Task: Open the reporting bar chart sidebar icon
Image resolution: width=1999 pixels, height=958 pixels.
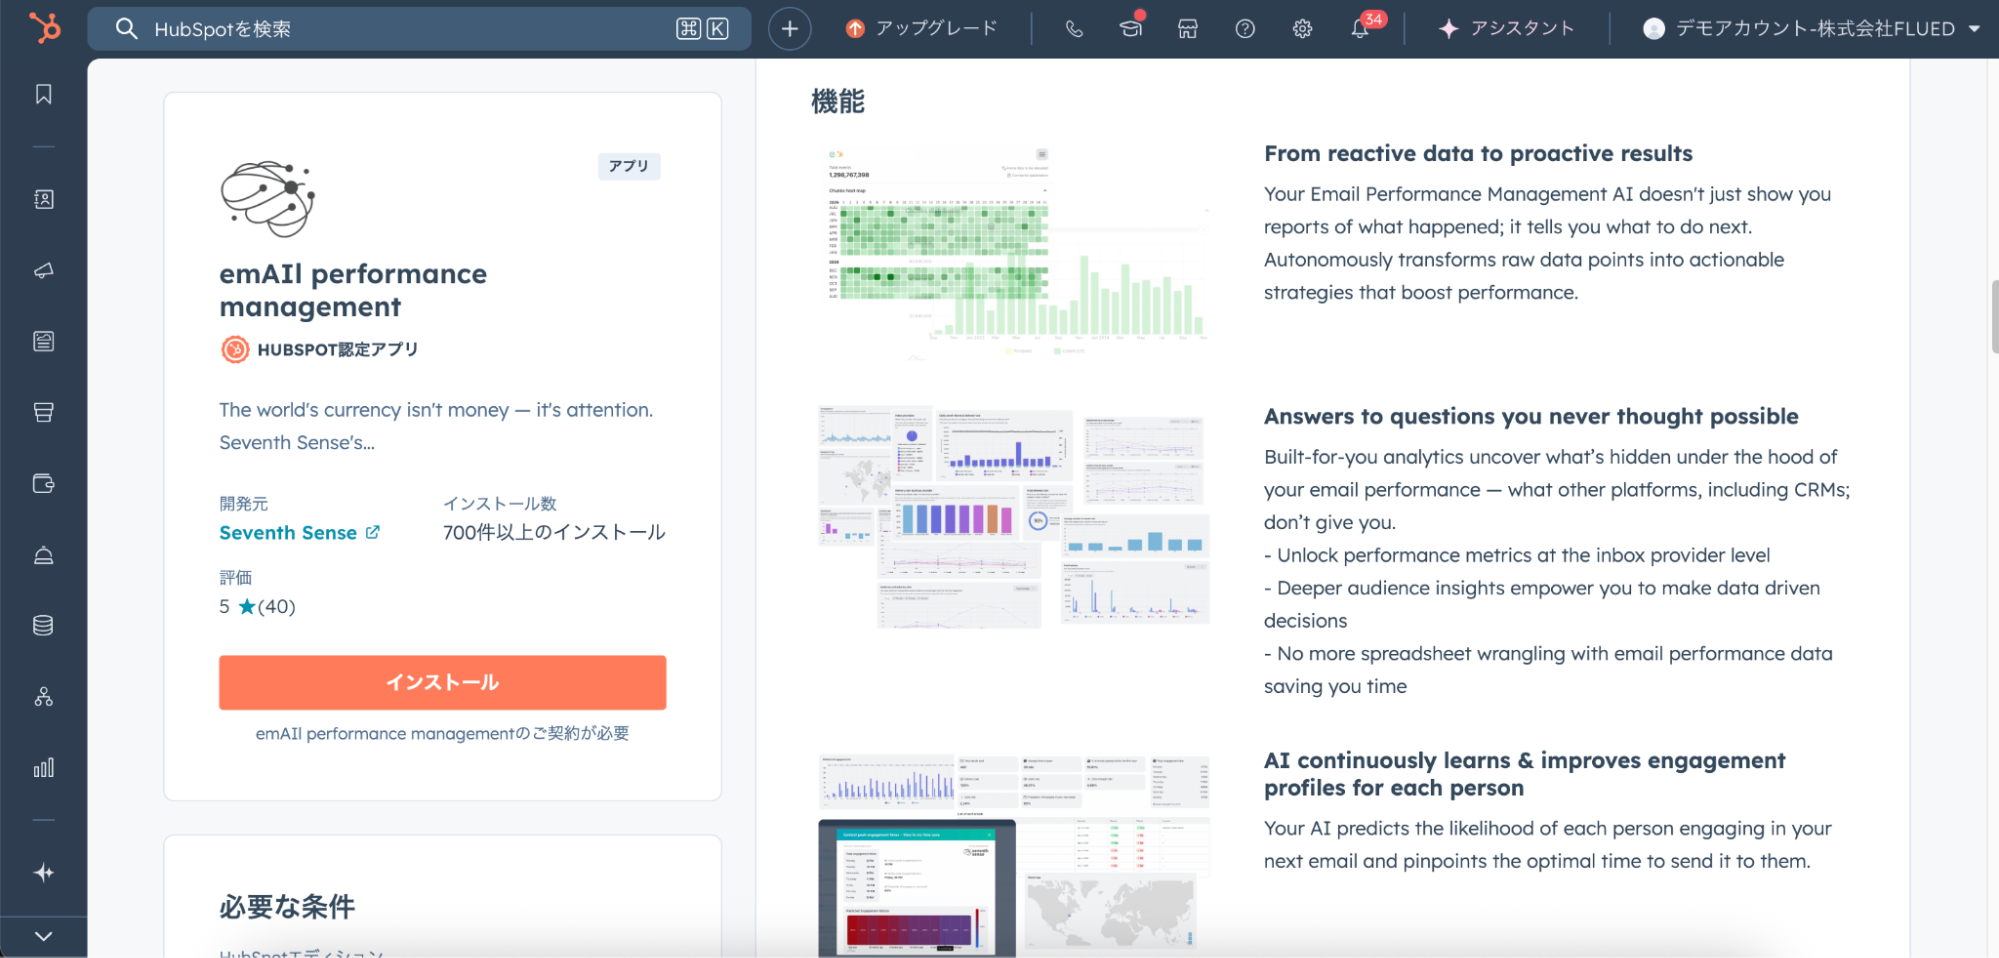Action: 44,768
